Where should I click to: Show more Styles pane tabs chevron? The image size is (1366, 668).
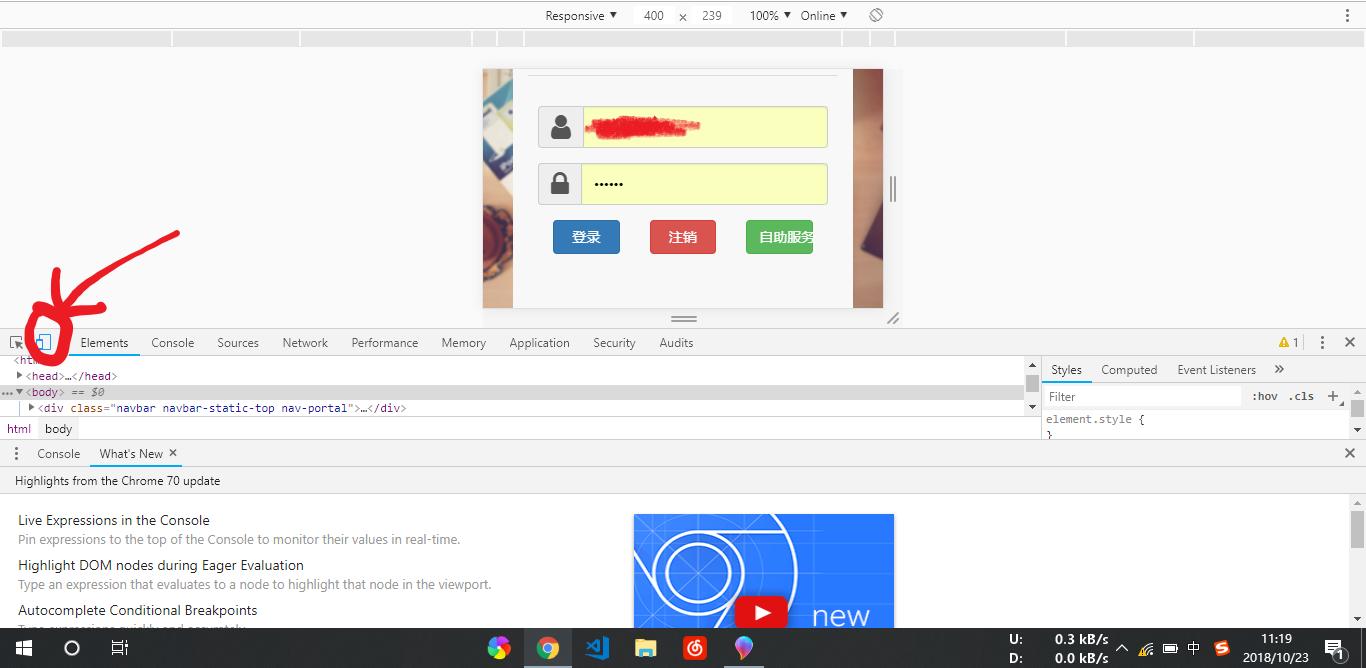[1279, 369]
